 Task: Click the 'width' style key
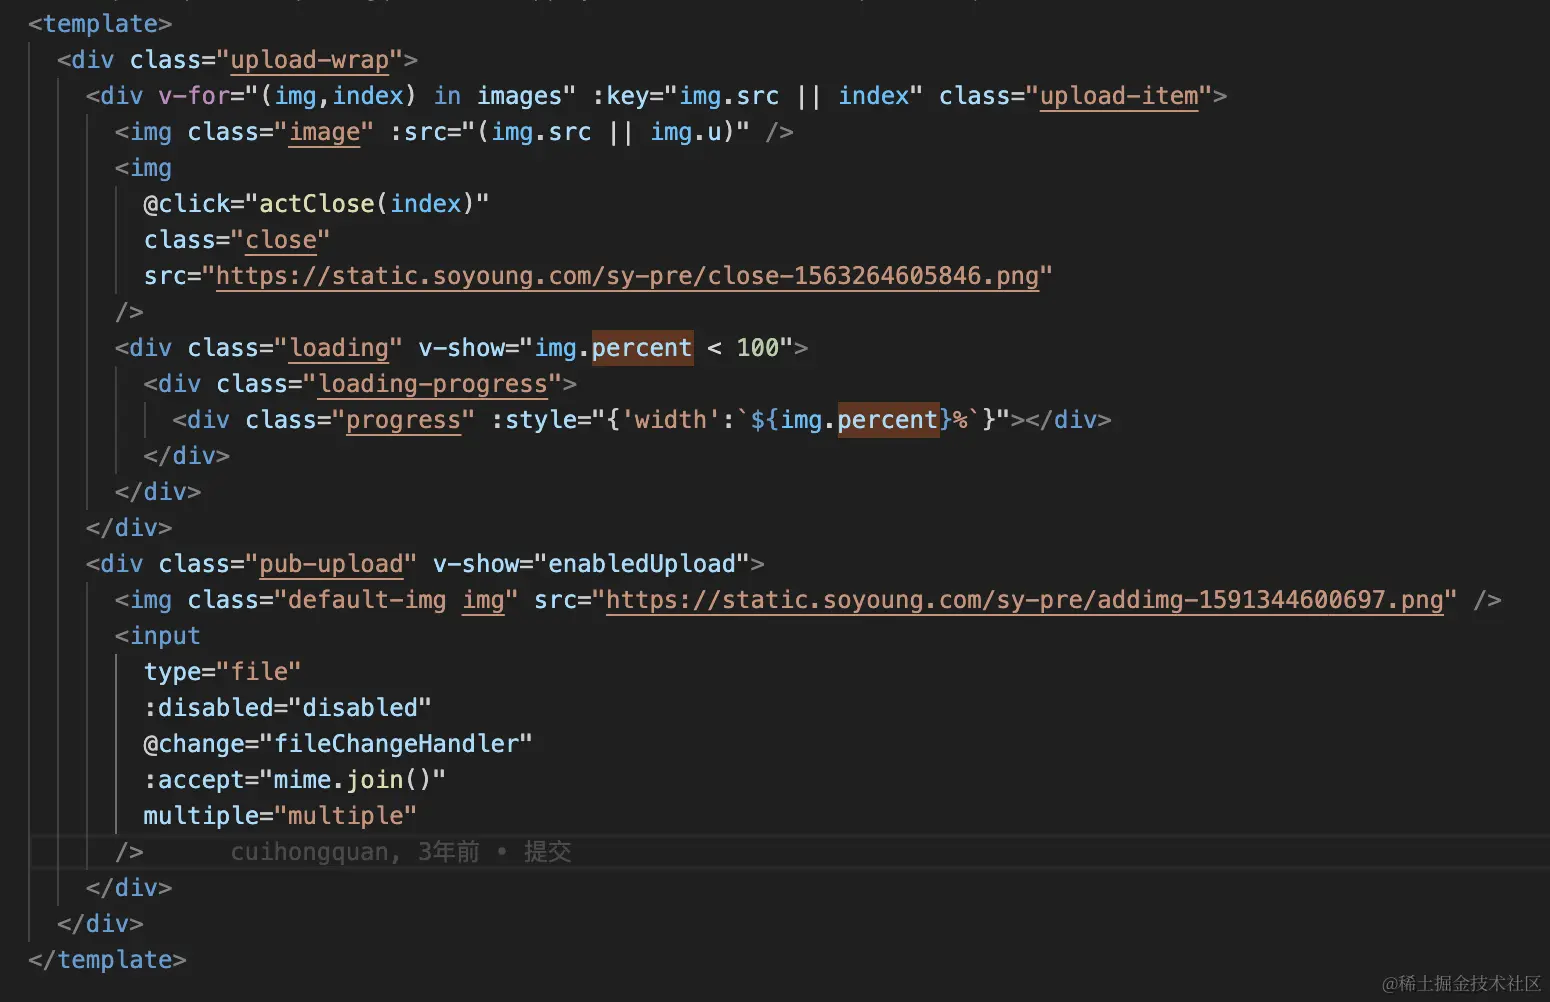[x=671, y=420]
